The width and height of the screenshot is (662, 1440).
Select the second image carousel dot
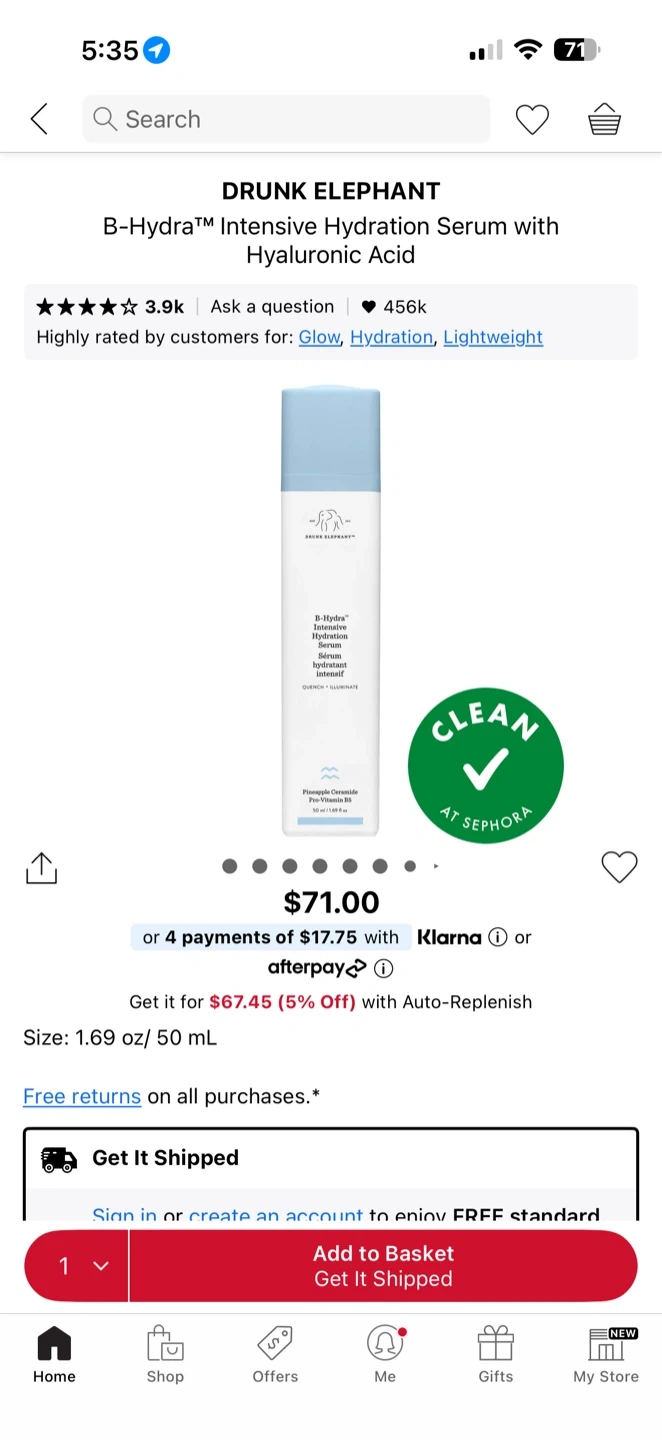point(260,866)
